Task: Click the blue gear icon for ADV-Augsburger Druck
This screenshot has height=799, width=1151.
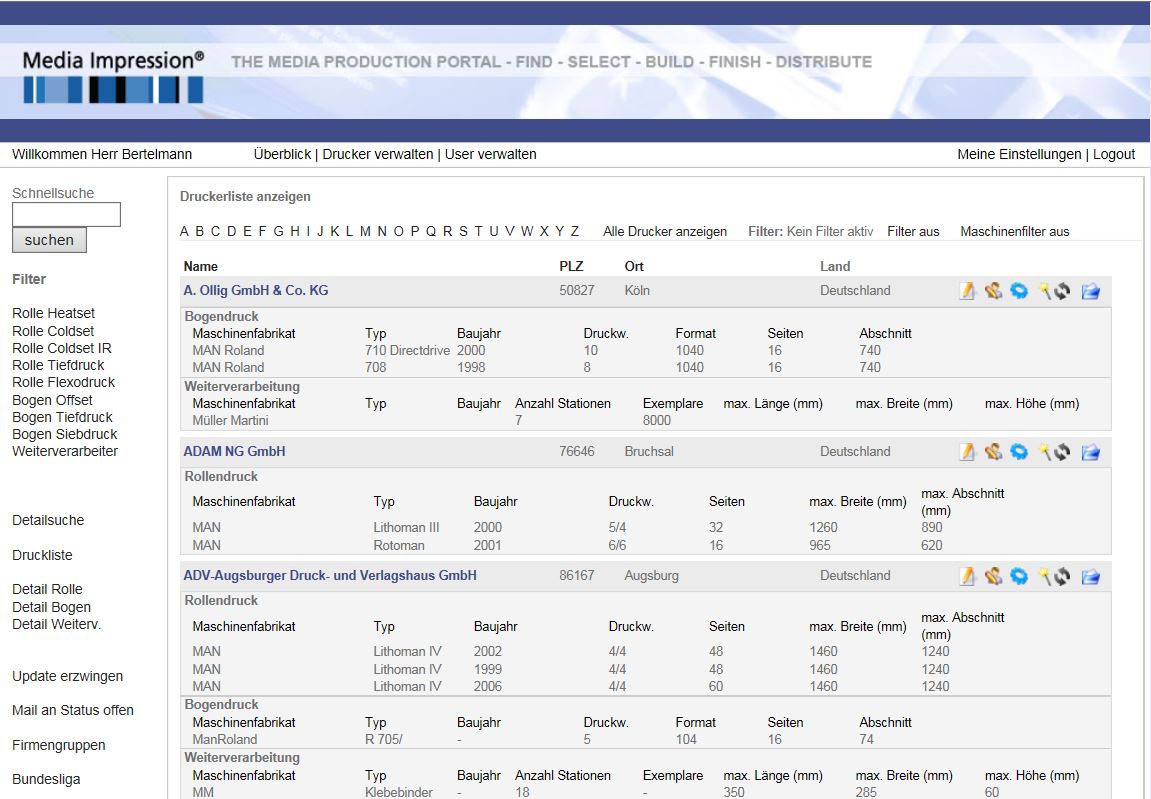Action: tap(1019, 576)
